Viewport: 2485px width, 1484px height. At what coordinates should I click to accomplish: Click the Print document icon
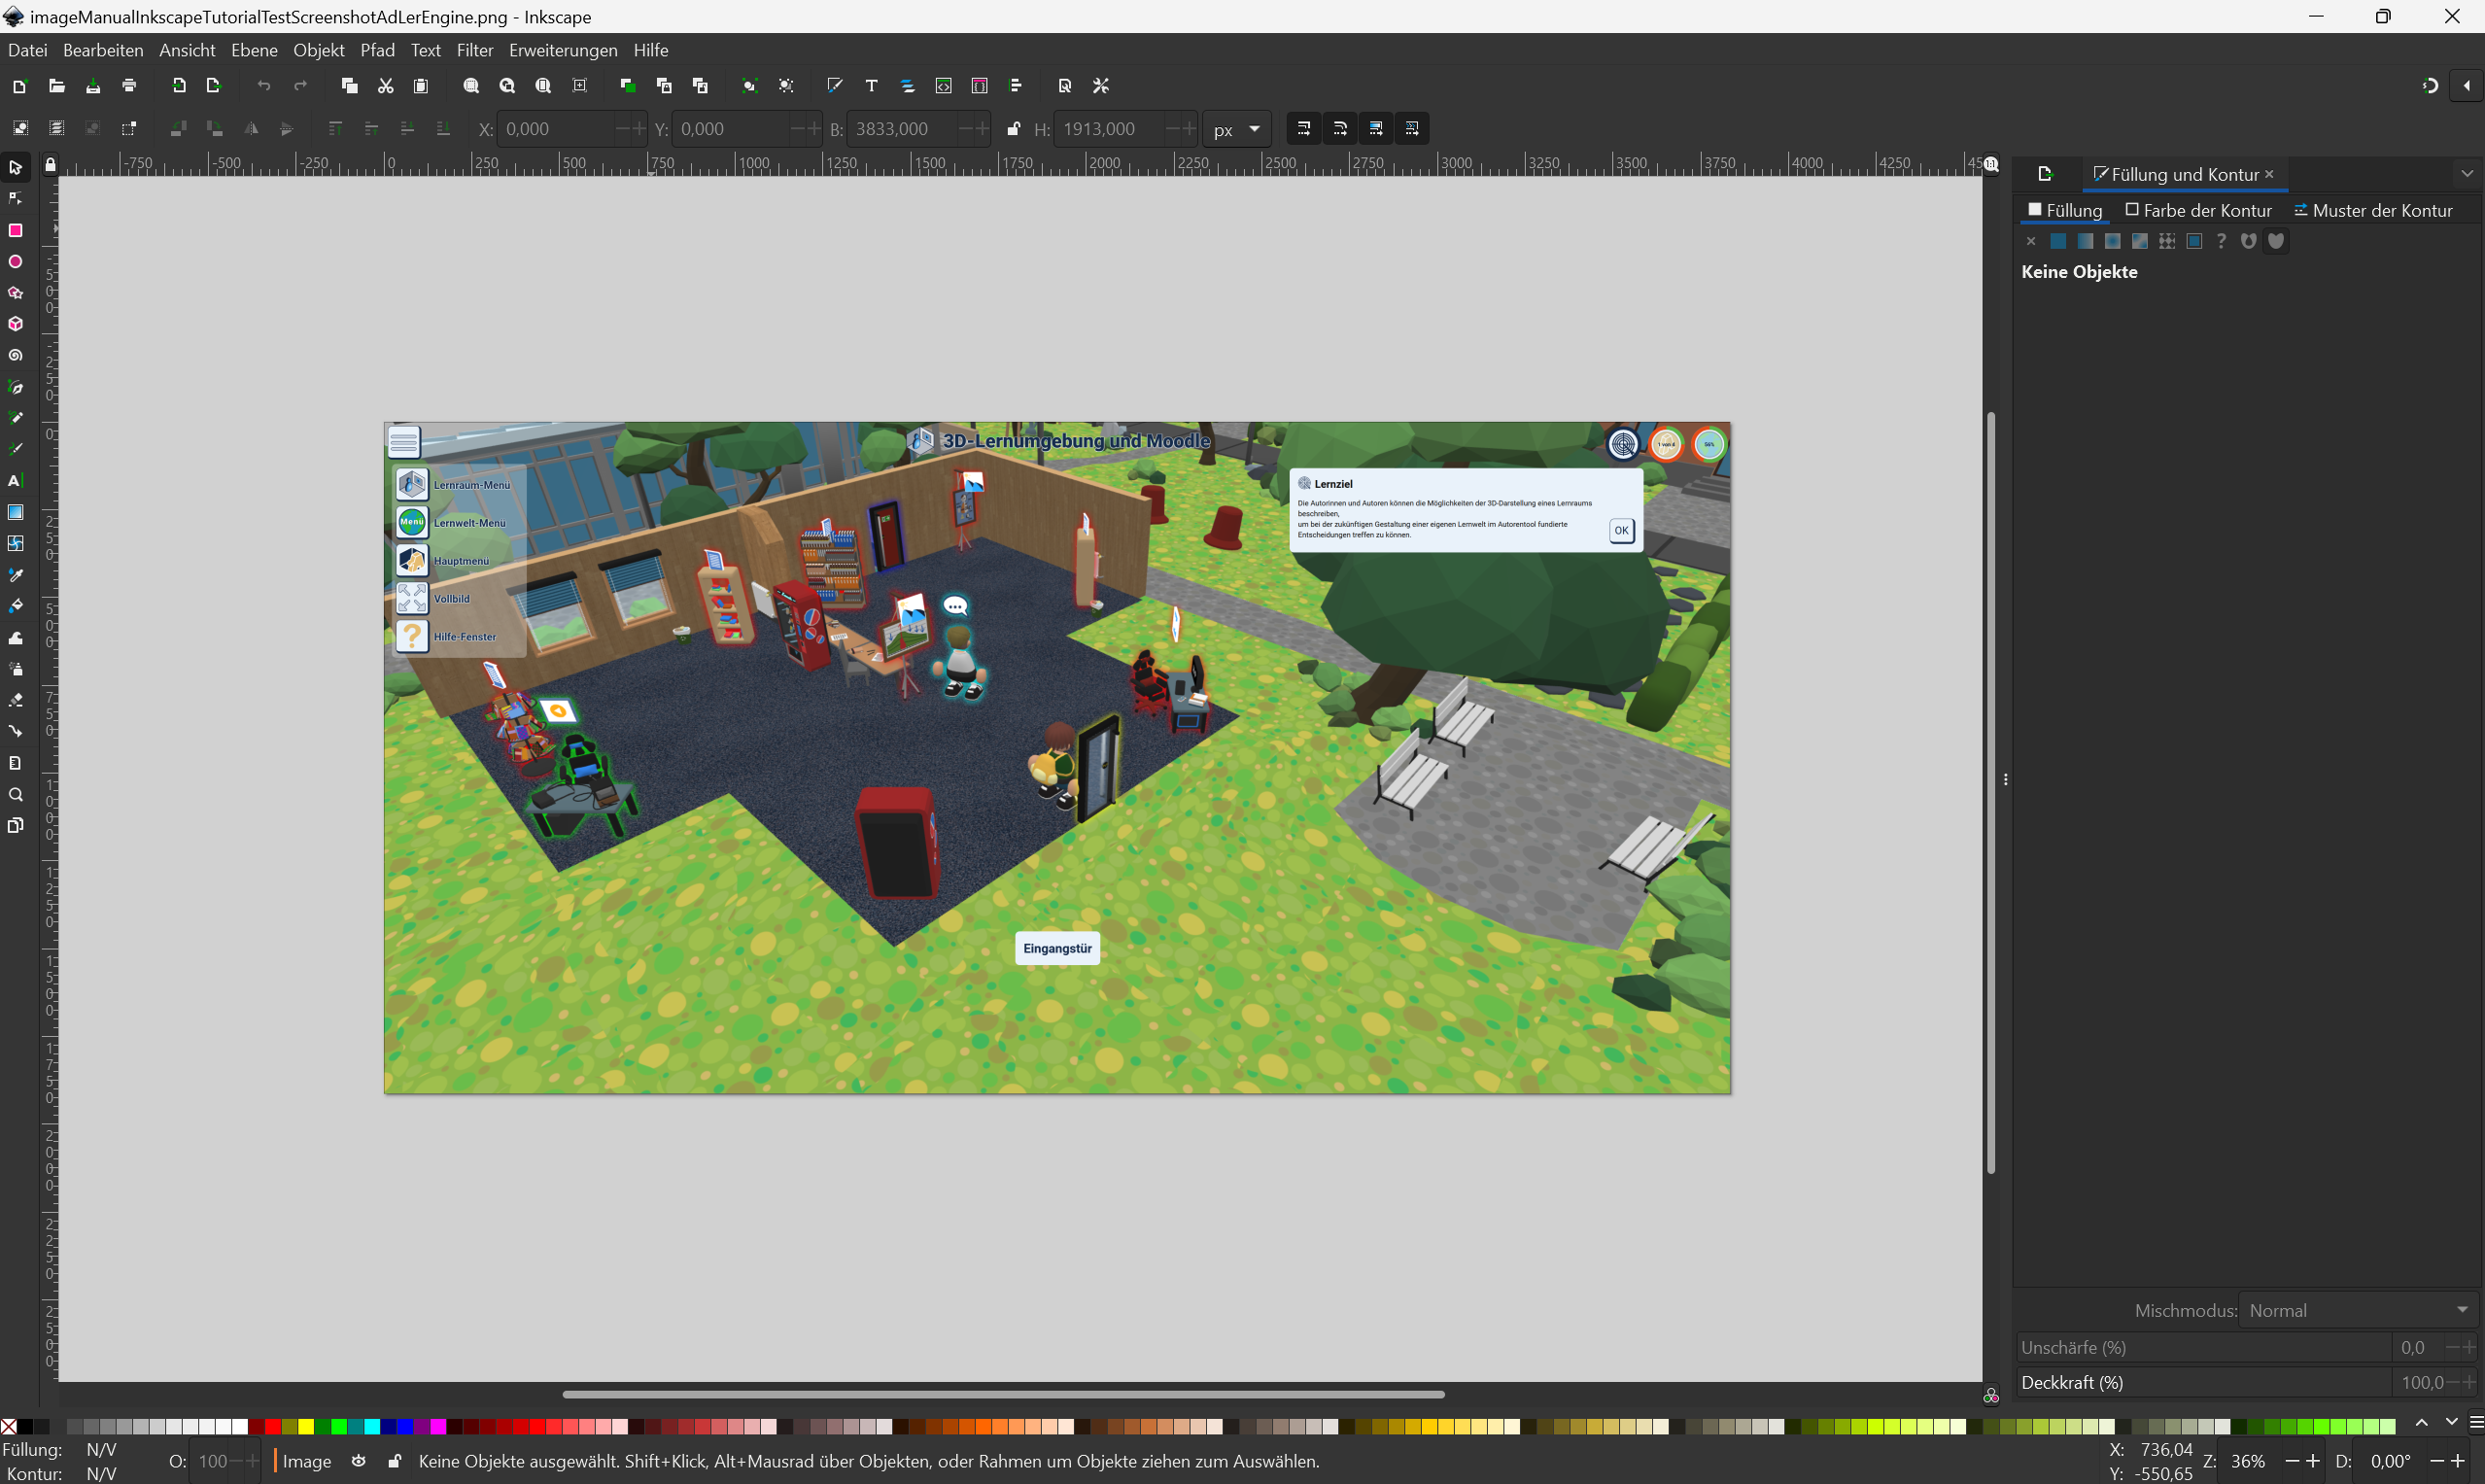coord(129,86)
